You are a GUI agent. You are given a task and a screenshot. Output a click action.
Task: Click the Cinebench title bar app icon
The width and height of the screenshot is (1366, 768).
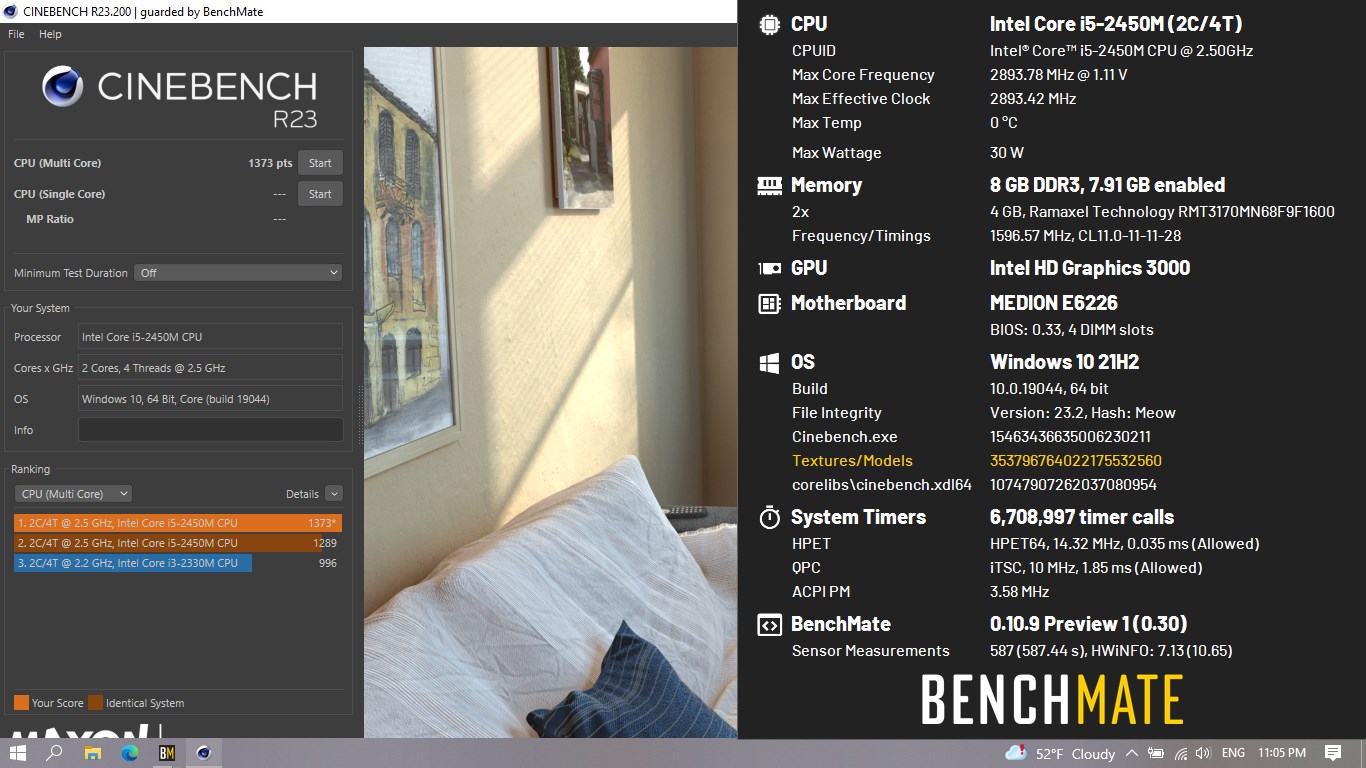11,11
